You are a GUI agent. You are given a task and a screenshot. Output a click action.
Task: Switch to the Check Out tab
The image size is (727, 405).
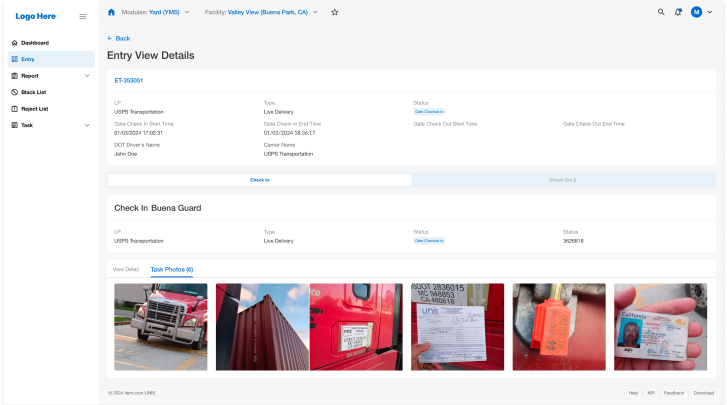563,180
